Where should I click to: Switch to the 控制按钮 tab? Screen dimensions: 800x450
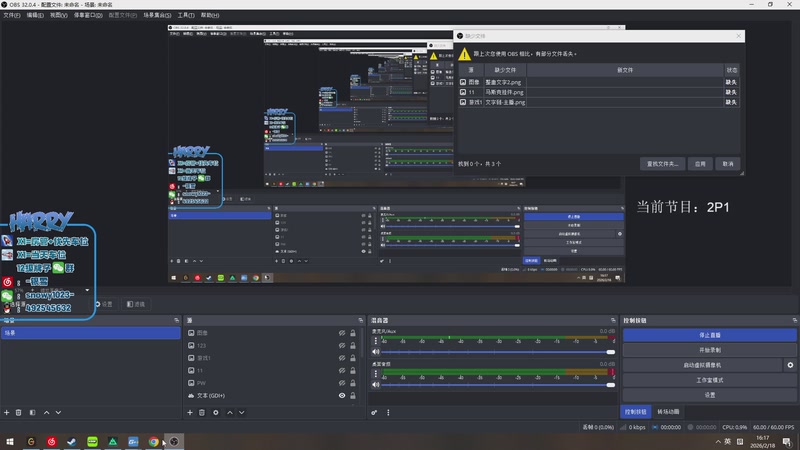click(635, 412)
